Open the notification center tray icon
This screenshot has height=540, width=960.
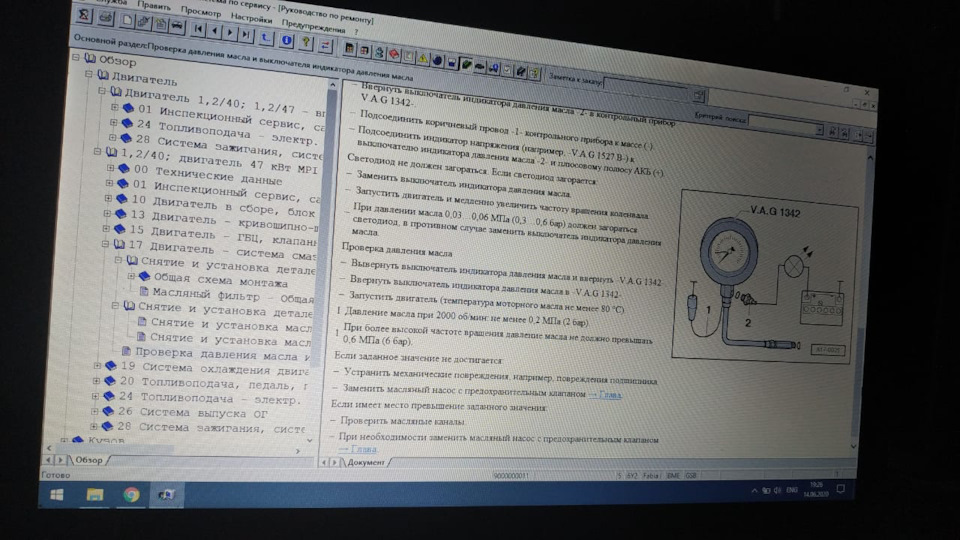(x=841, y=489)
